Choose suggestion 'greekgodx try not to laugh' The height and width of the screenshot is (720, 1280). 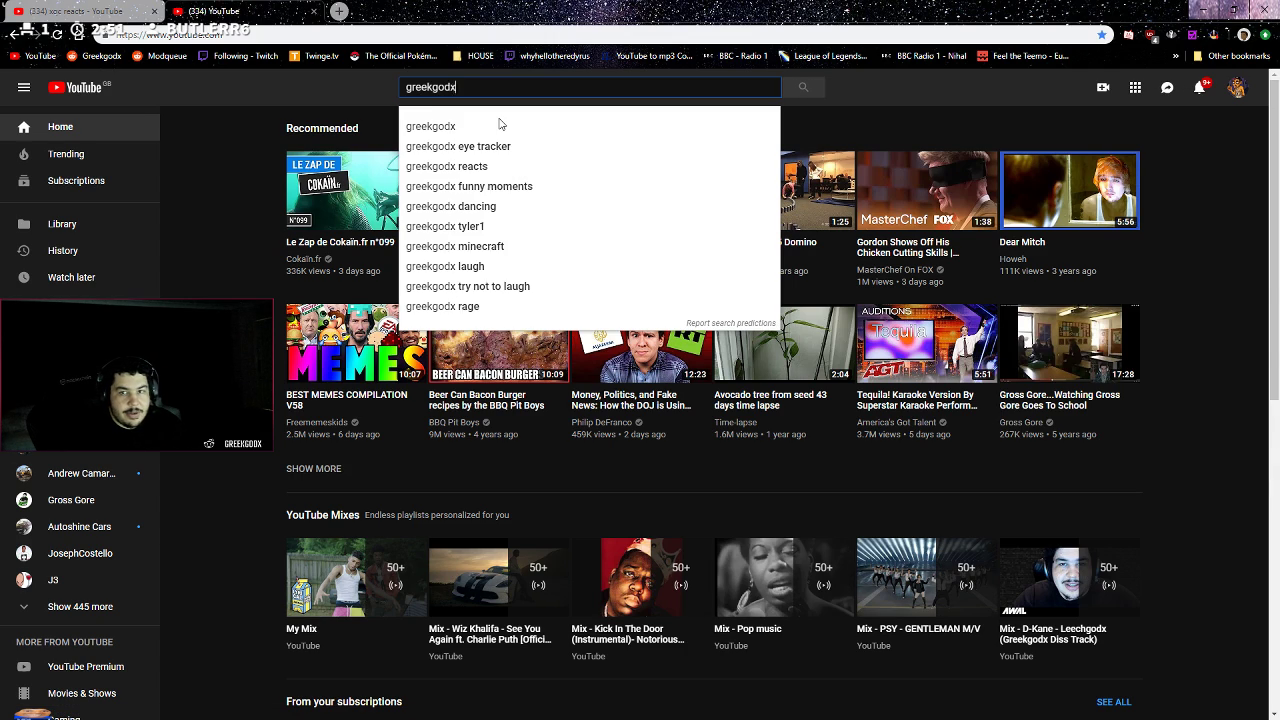click(x=589, y=286)
